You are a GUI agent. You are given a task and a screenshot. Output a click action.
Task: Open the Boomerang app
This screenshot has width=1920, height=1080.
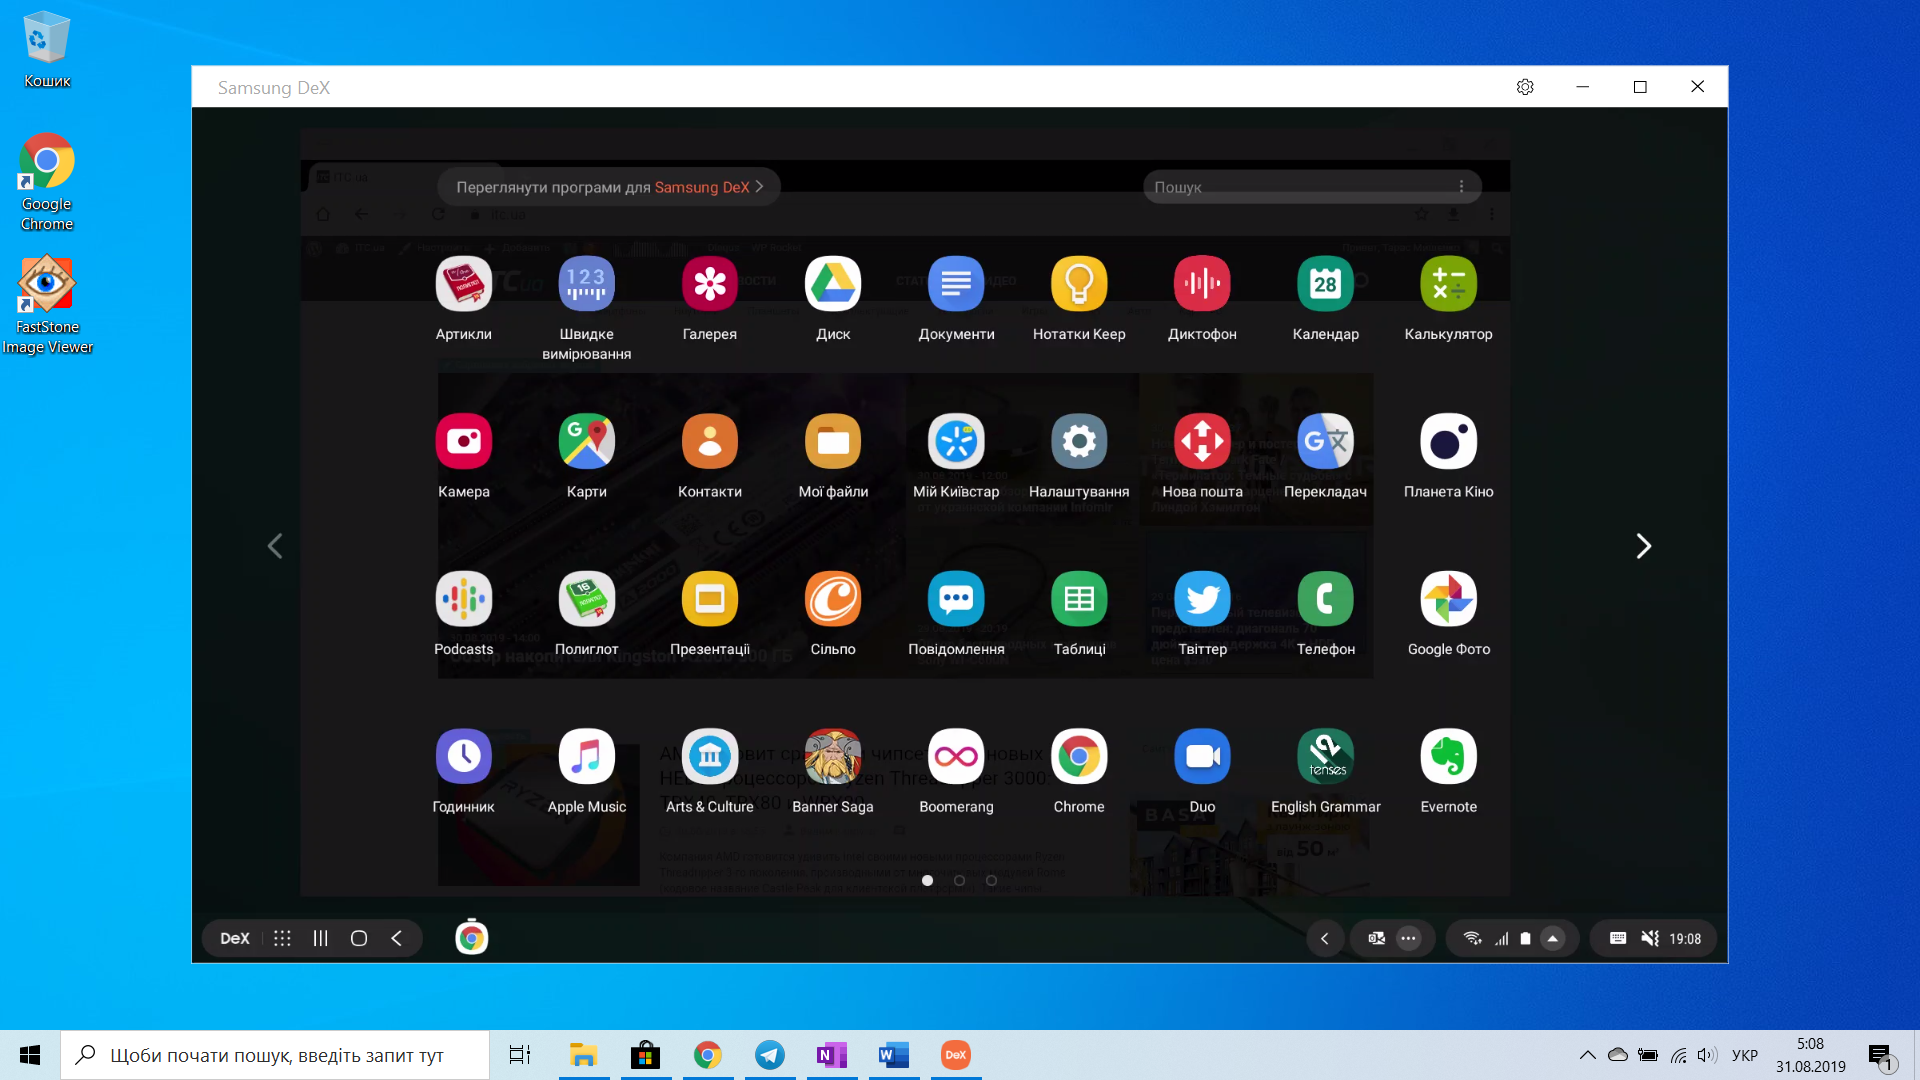pyautogui.click(x=956, y=756)
